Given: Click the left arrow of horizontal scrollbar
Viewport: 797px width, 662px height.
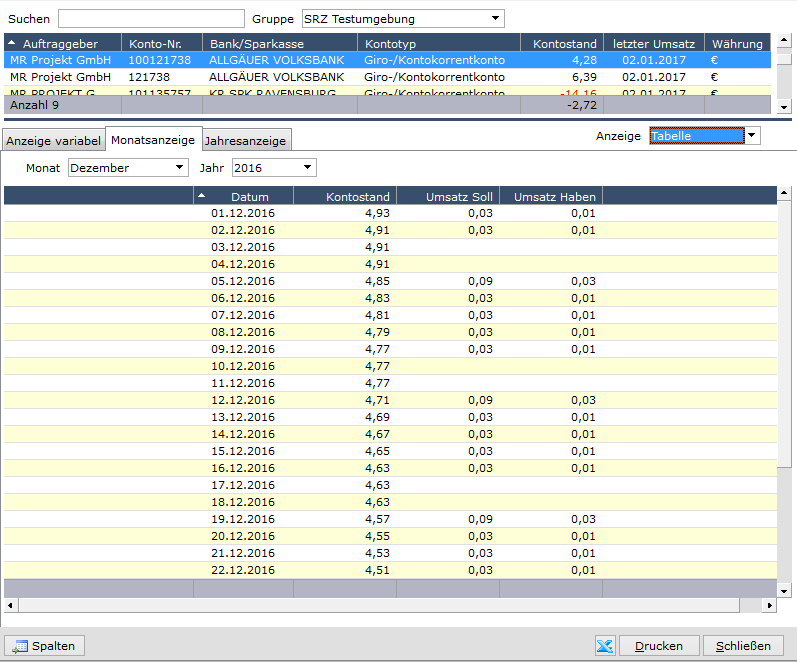Looking at the screenshot, I should coord(10,605).
